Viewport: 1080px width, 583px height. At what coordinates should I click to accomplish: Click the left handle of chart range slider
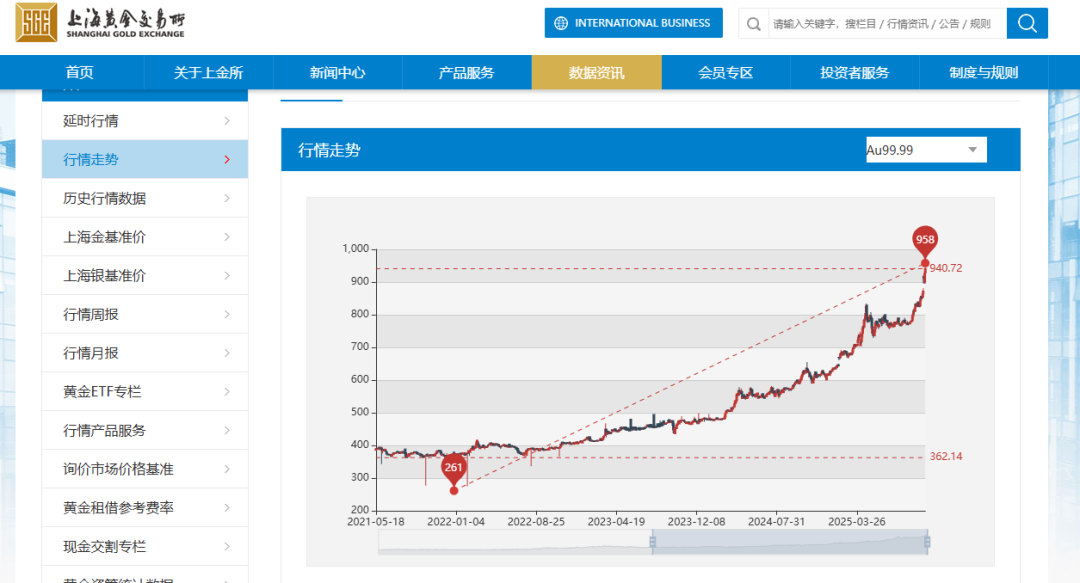(x=652, y=542)
